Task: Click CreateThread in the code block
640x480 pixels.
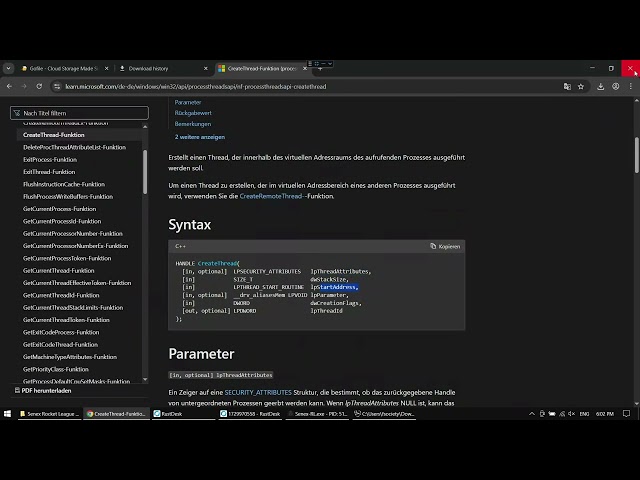Action: click(217, 264)
